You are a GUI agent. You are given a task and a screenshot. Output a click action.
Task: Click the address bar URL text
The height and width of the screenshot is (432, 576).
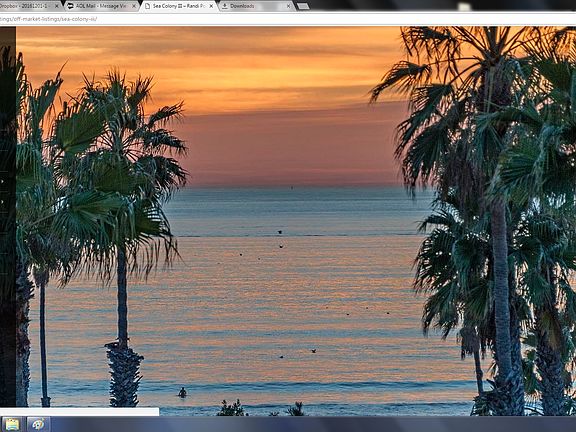point(48,19)
